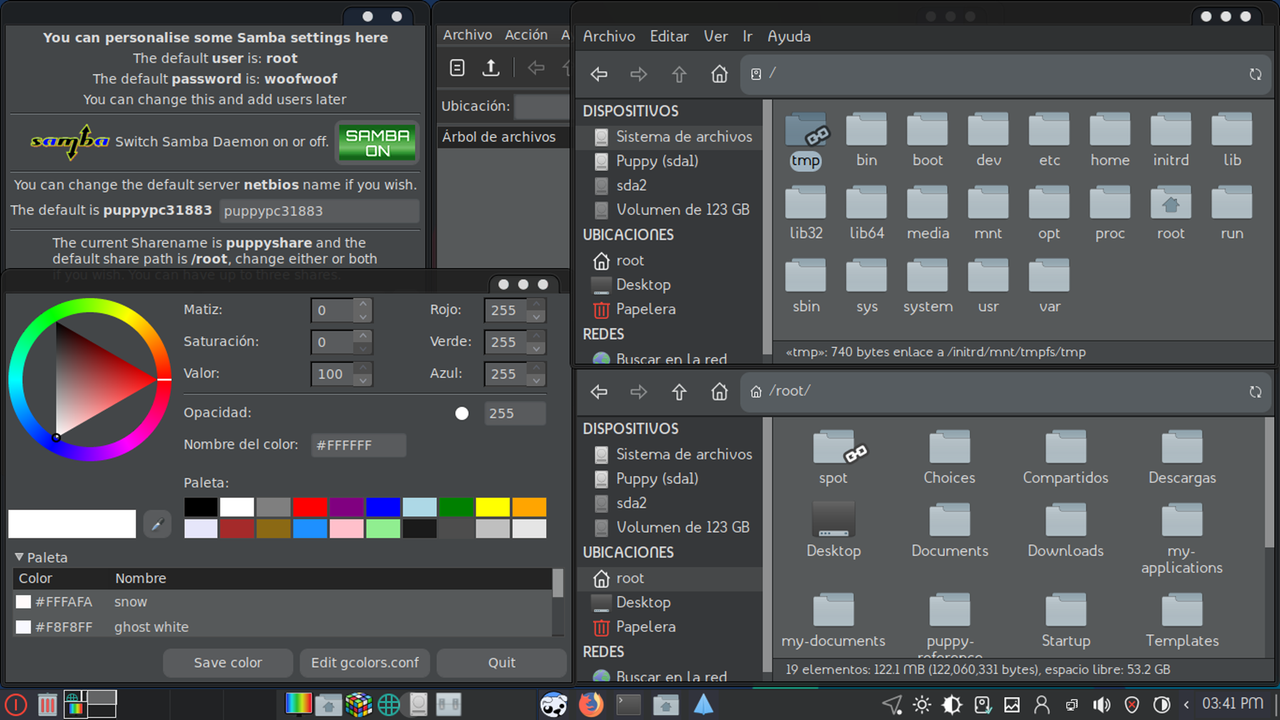Select sda2 in the lower sidebar
This screenshot has height=720, width=1280.
668,503
